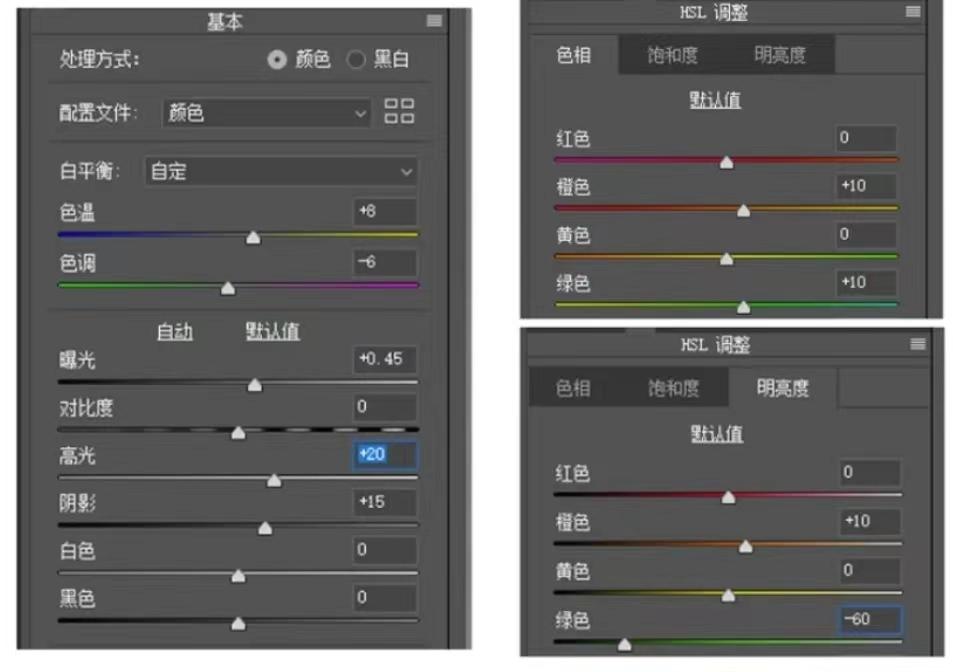The height and width of the screenshot is (672, 953).
Task: Click the 白色 whites slider handle
Action: pos(238,575)
